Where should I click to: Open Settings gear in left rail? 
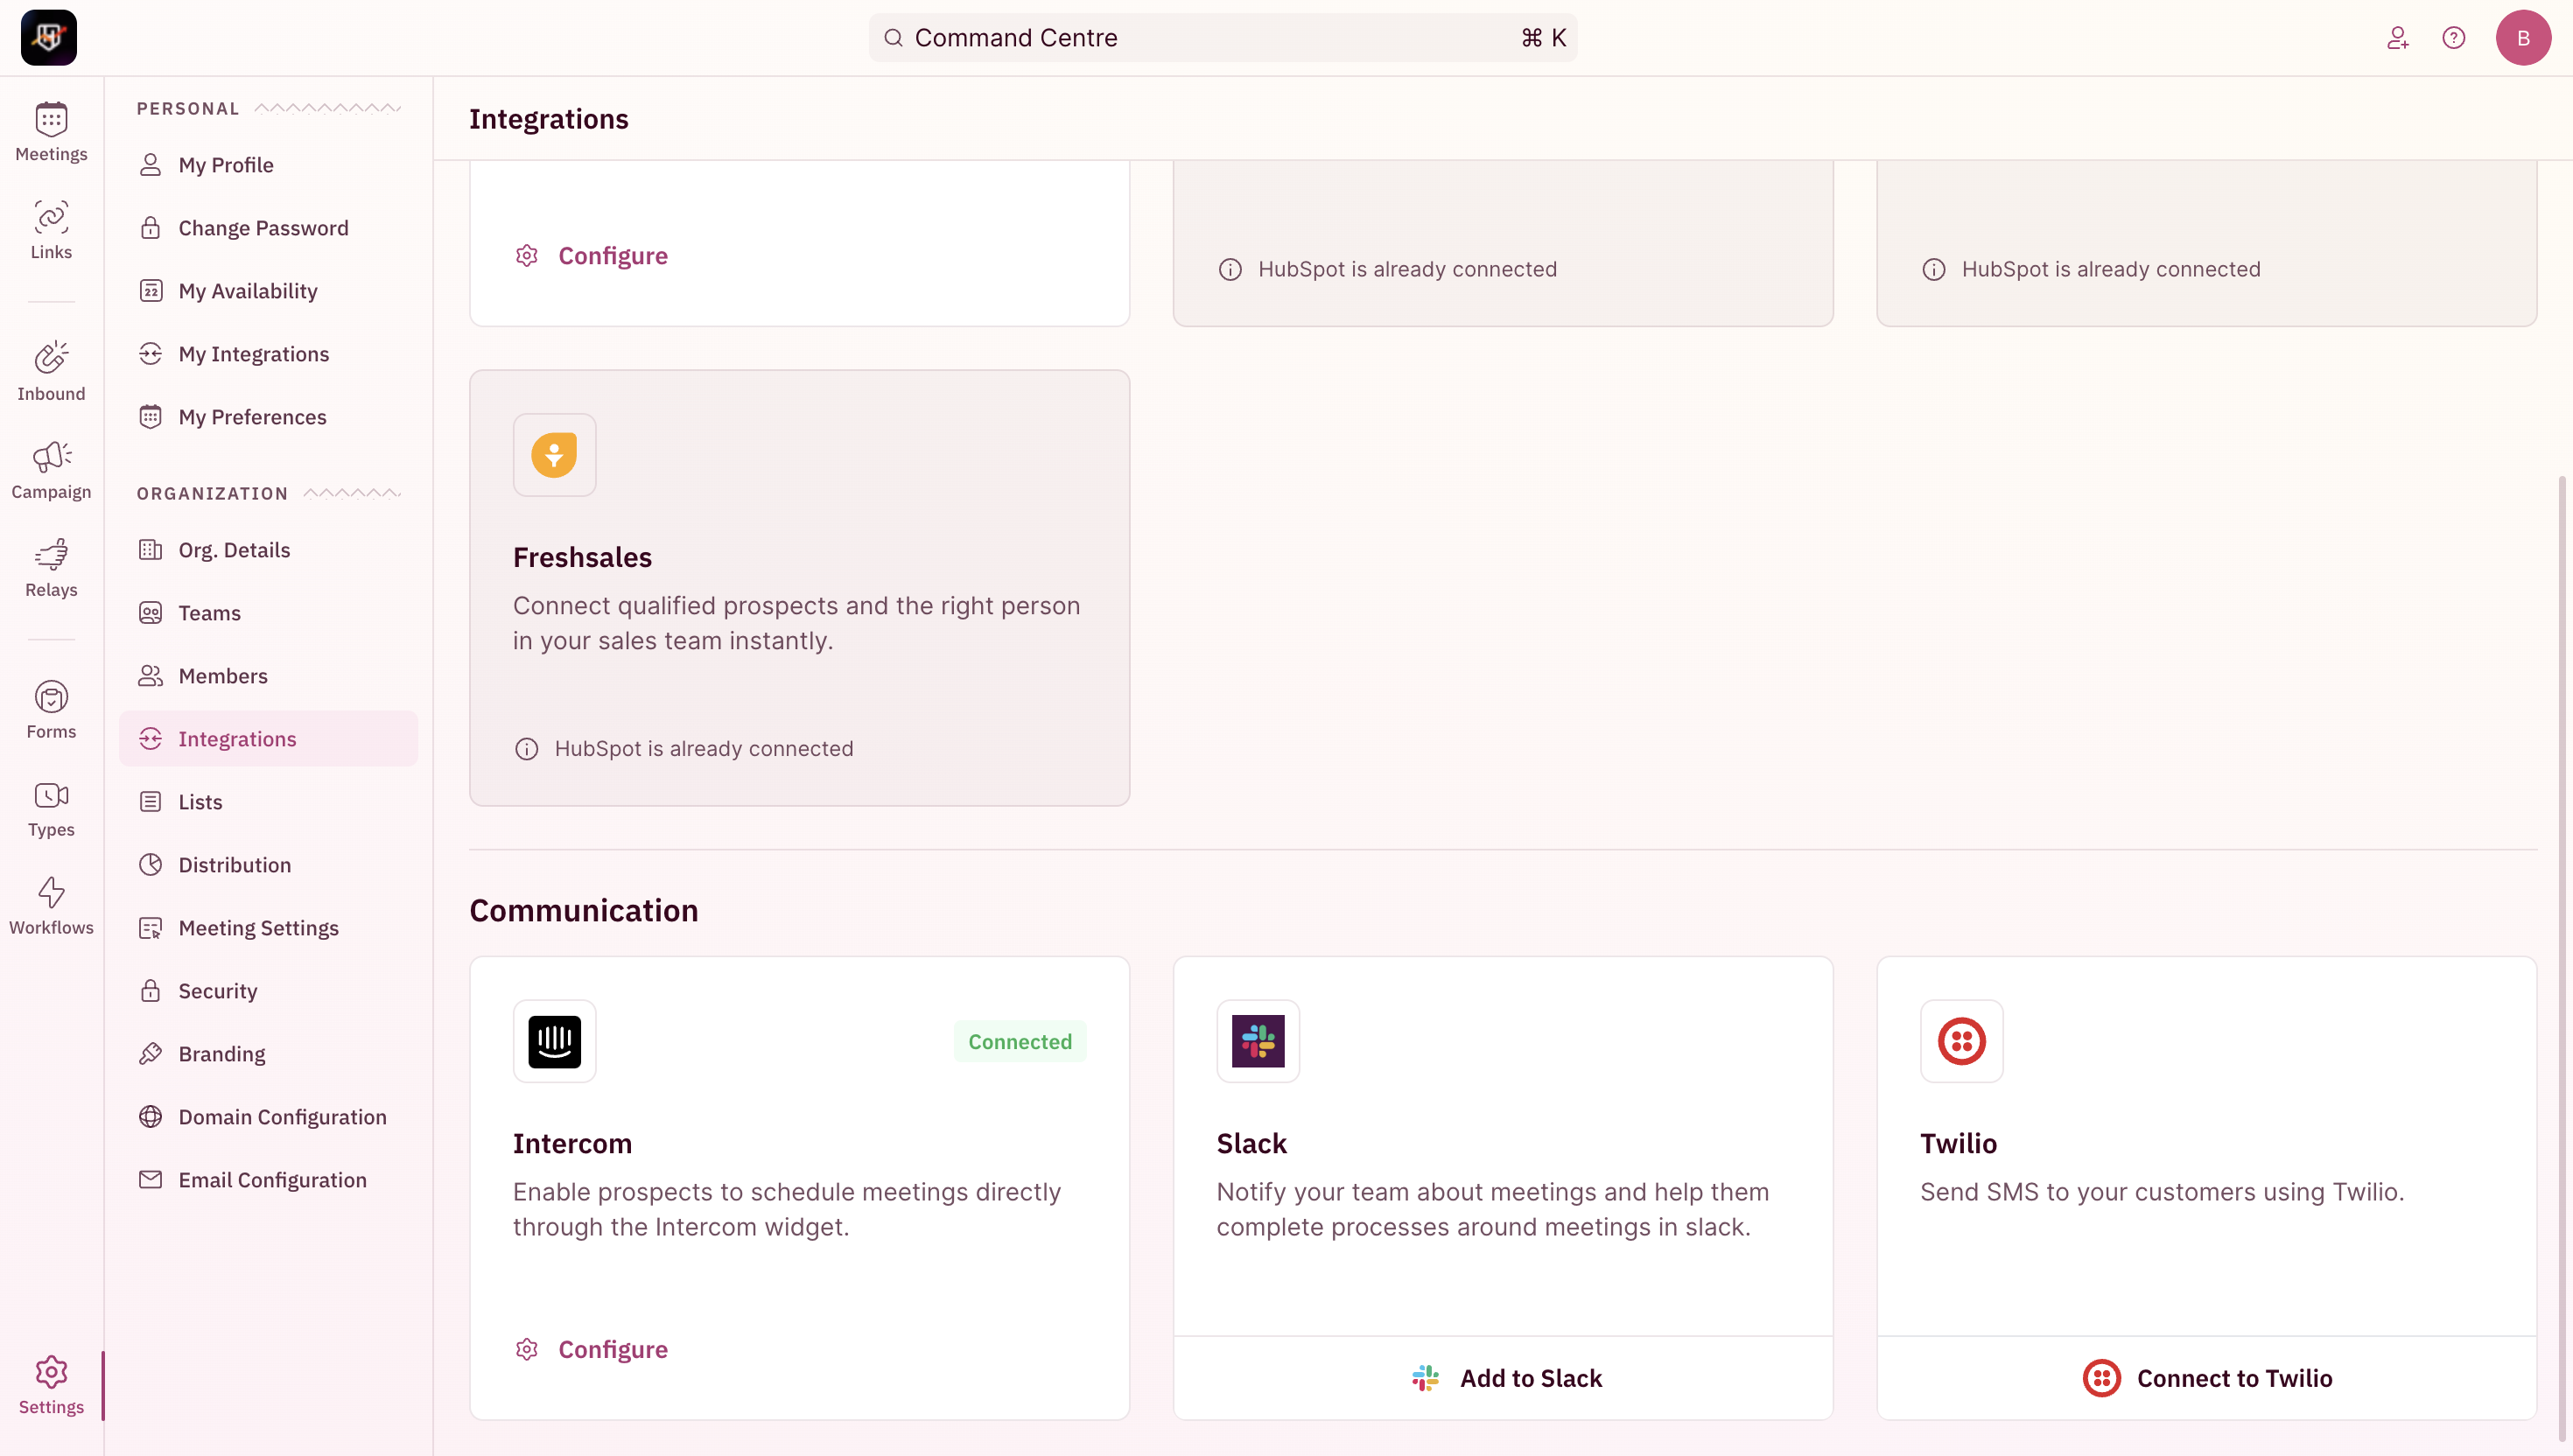click(51, 1385)
